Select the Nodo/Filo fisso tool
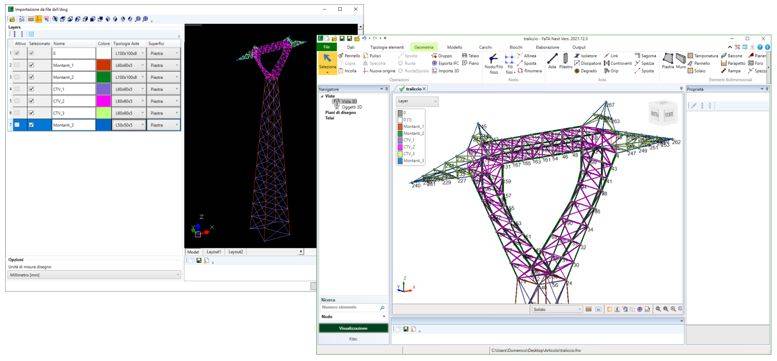The image size is (777, 361). [493, 63]
